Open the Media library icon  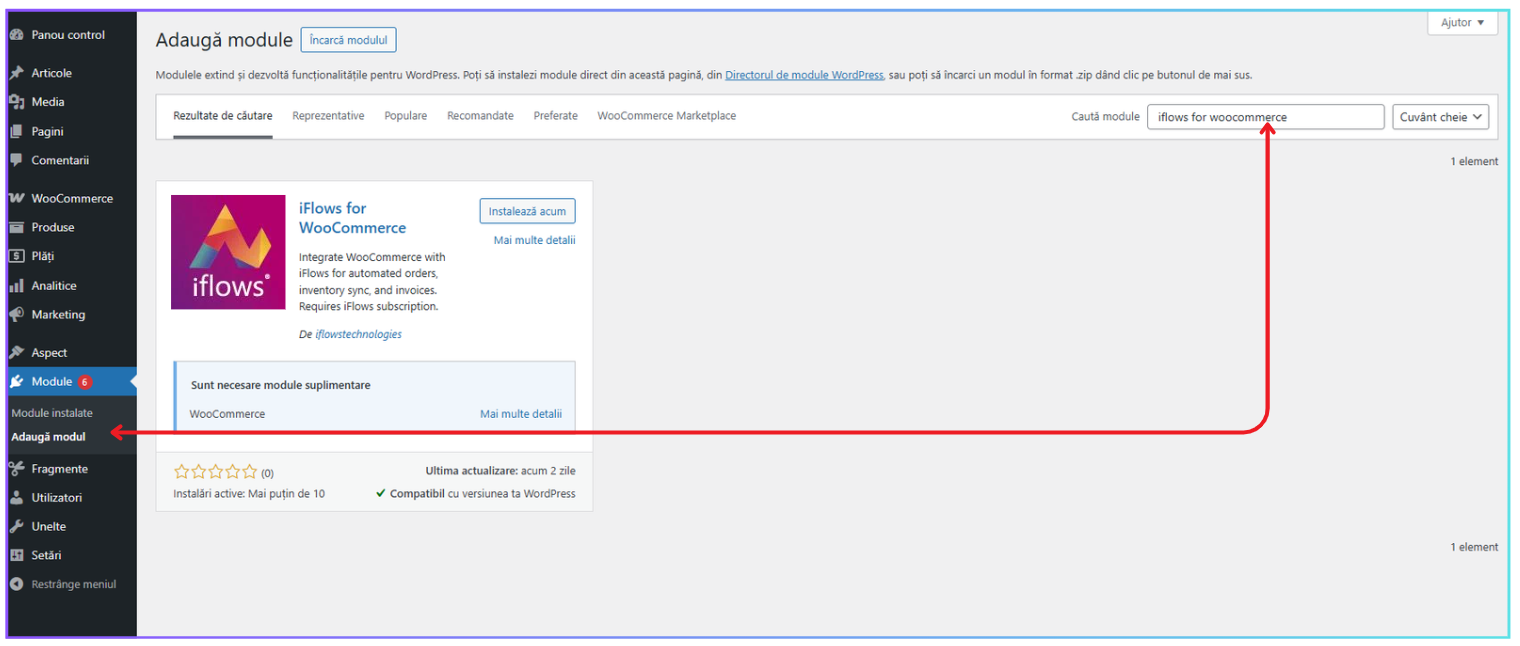[x=16, y=101]
